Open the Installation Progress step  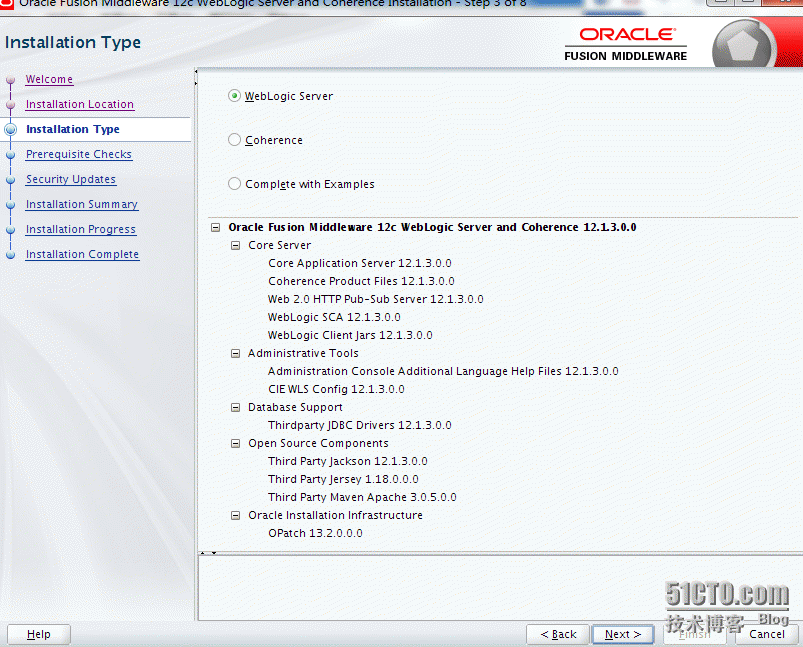[81, 229]
